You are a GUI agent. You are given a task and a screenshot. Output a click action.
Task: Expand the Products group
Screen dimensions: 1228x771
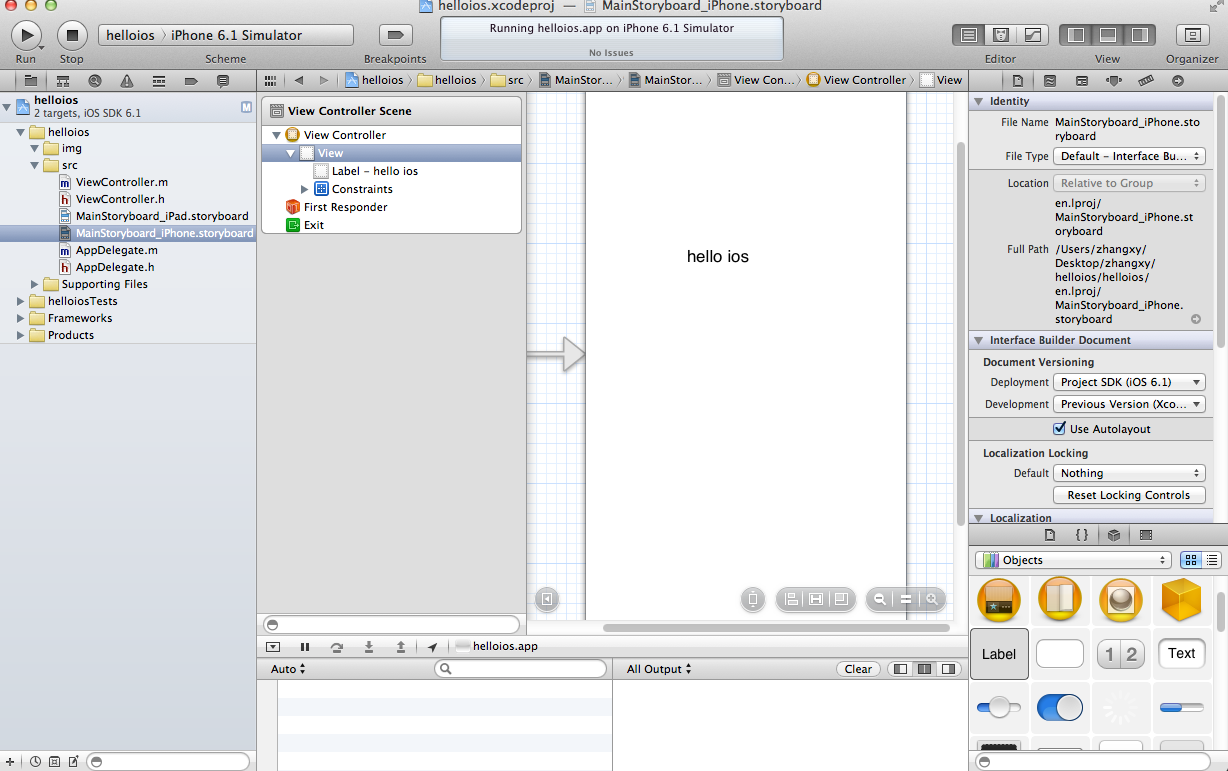point(21,335)
